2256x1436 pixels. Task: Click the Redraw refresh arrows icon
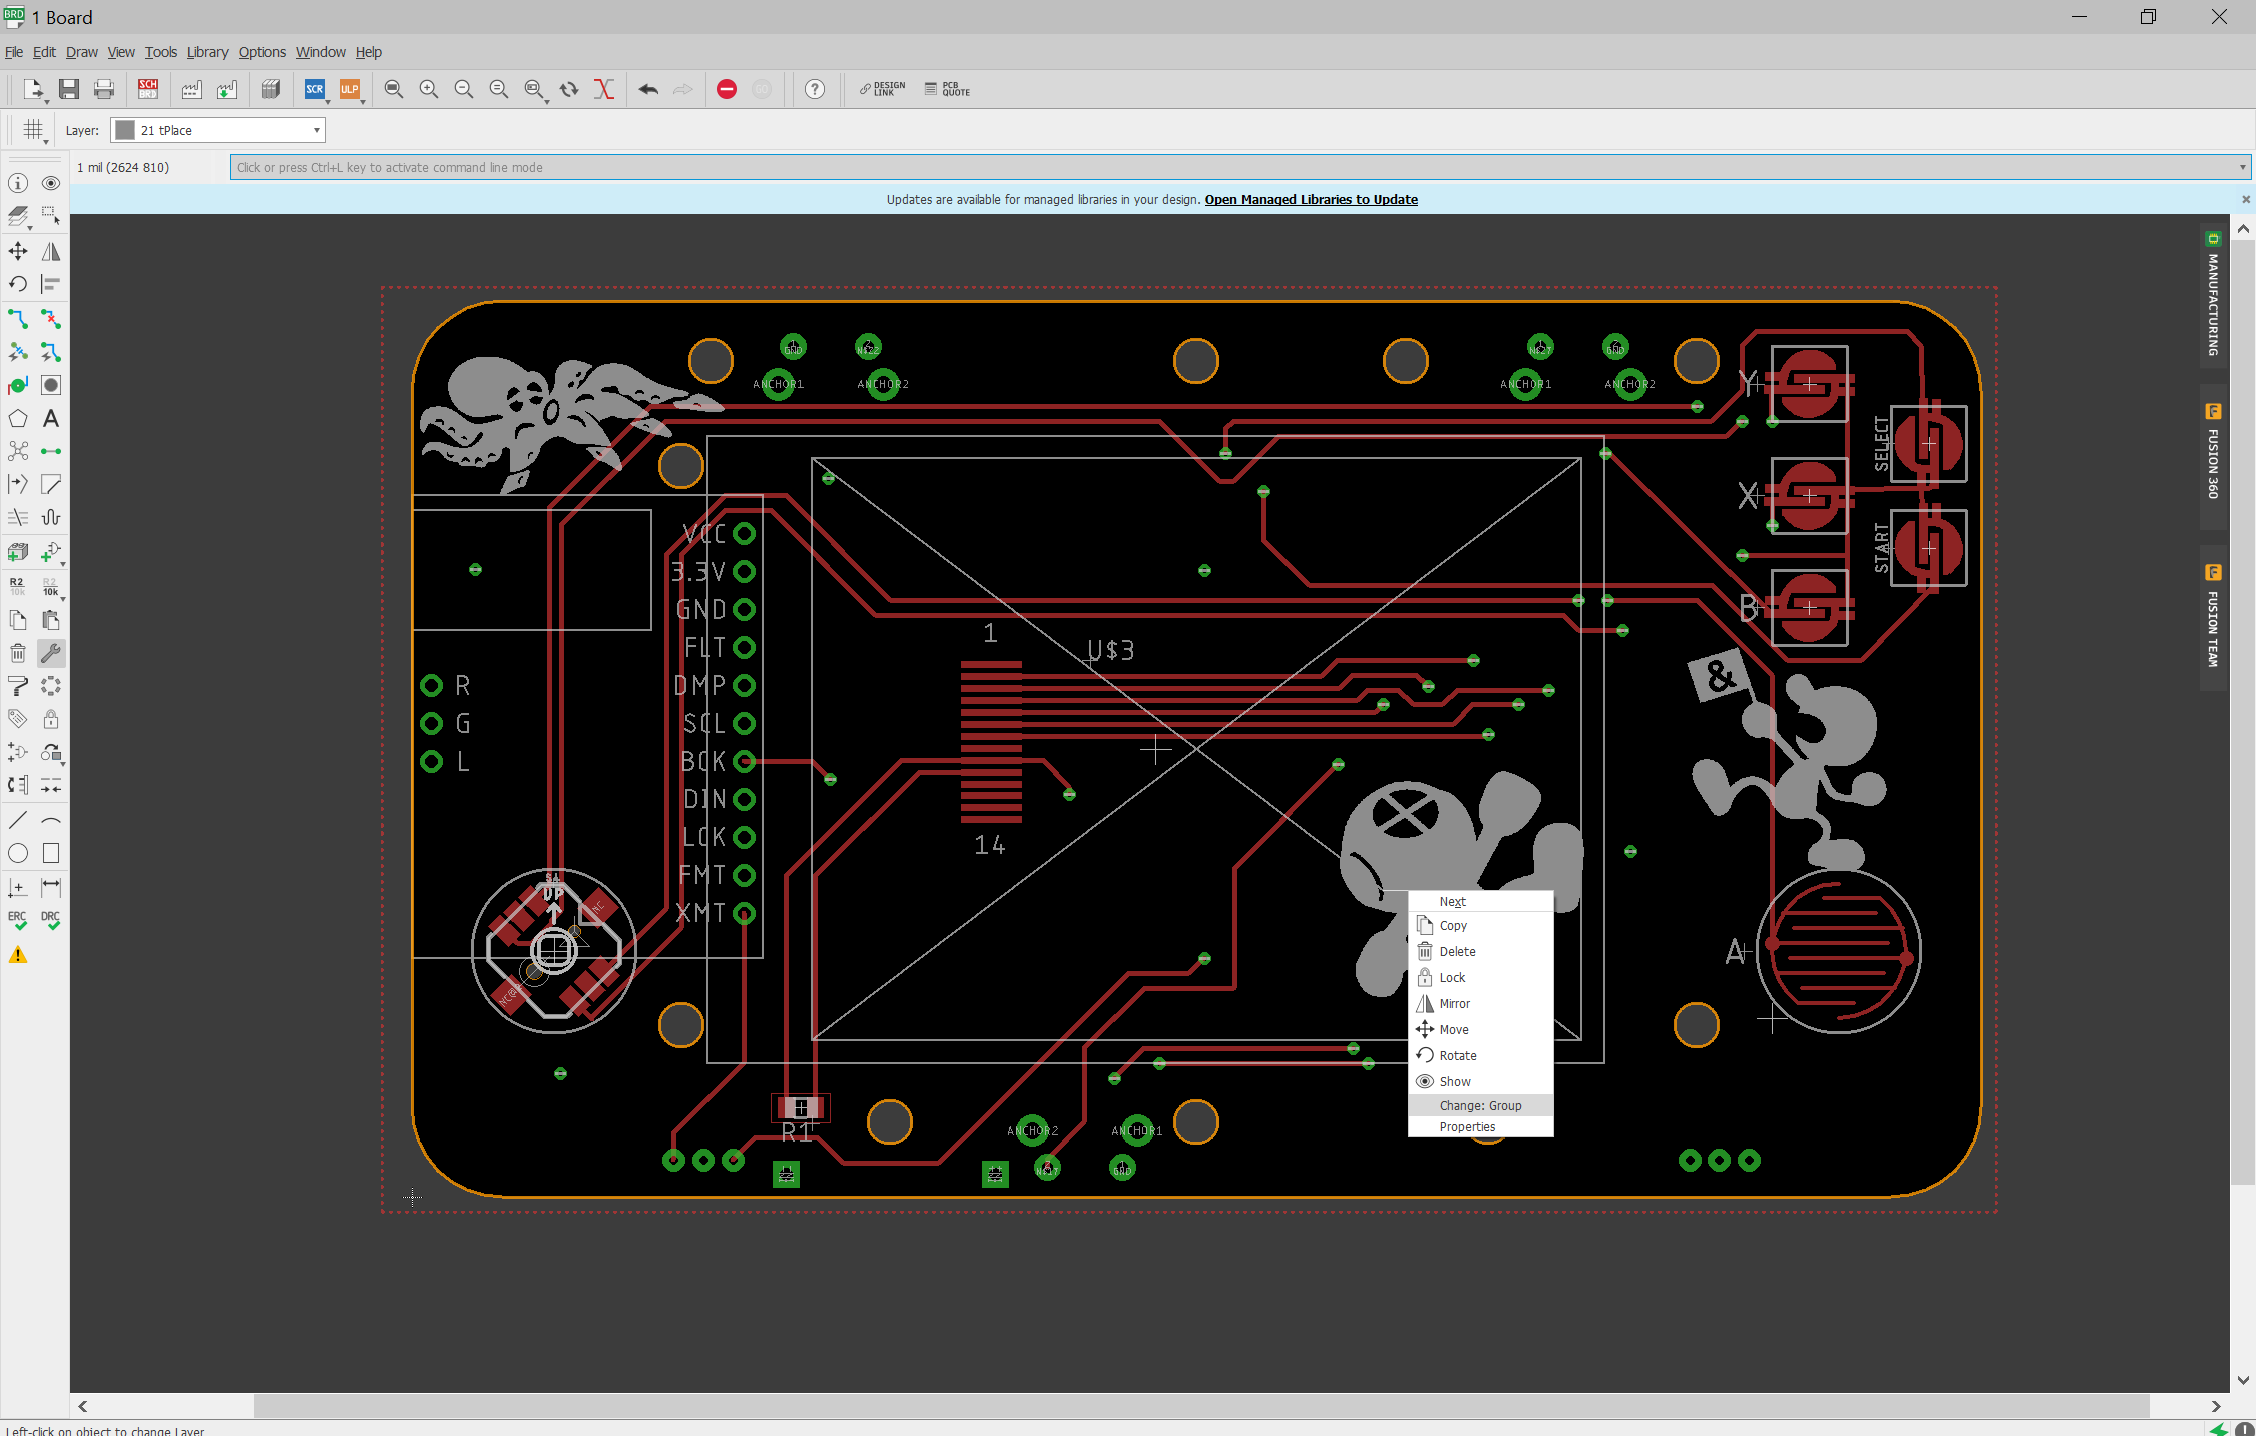pos(569,89)
